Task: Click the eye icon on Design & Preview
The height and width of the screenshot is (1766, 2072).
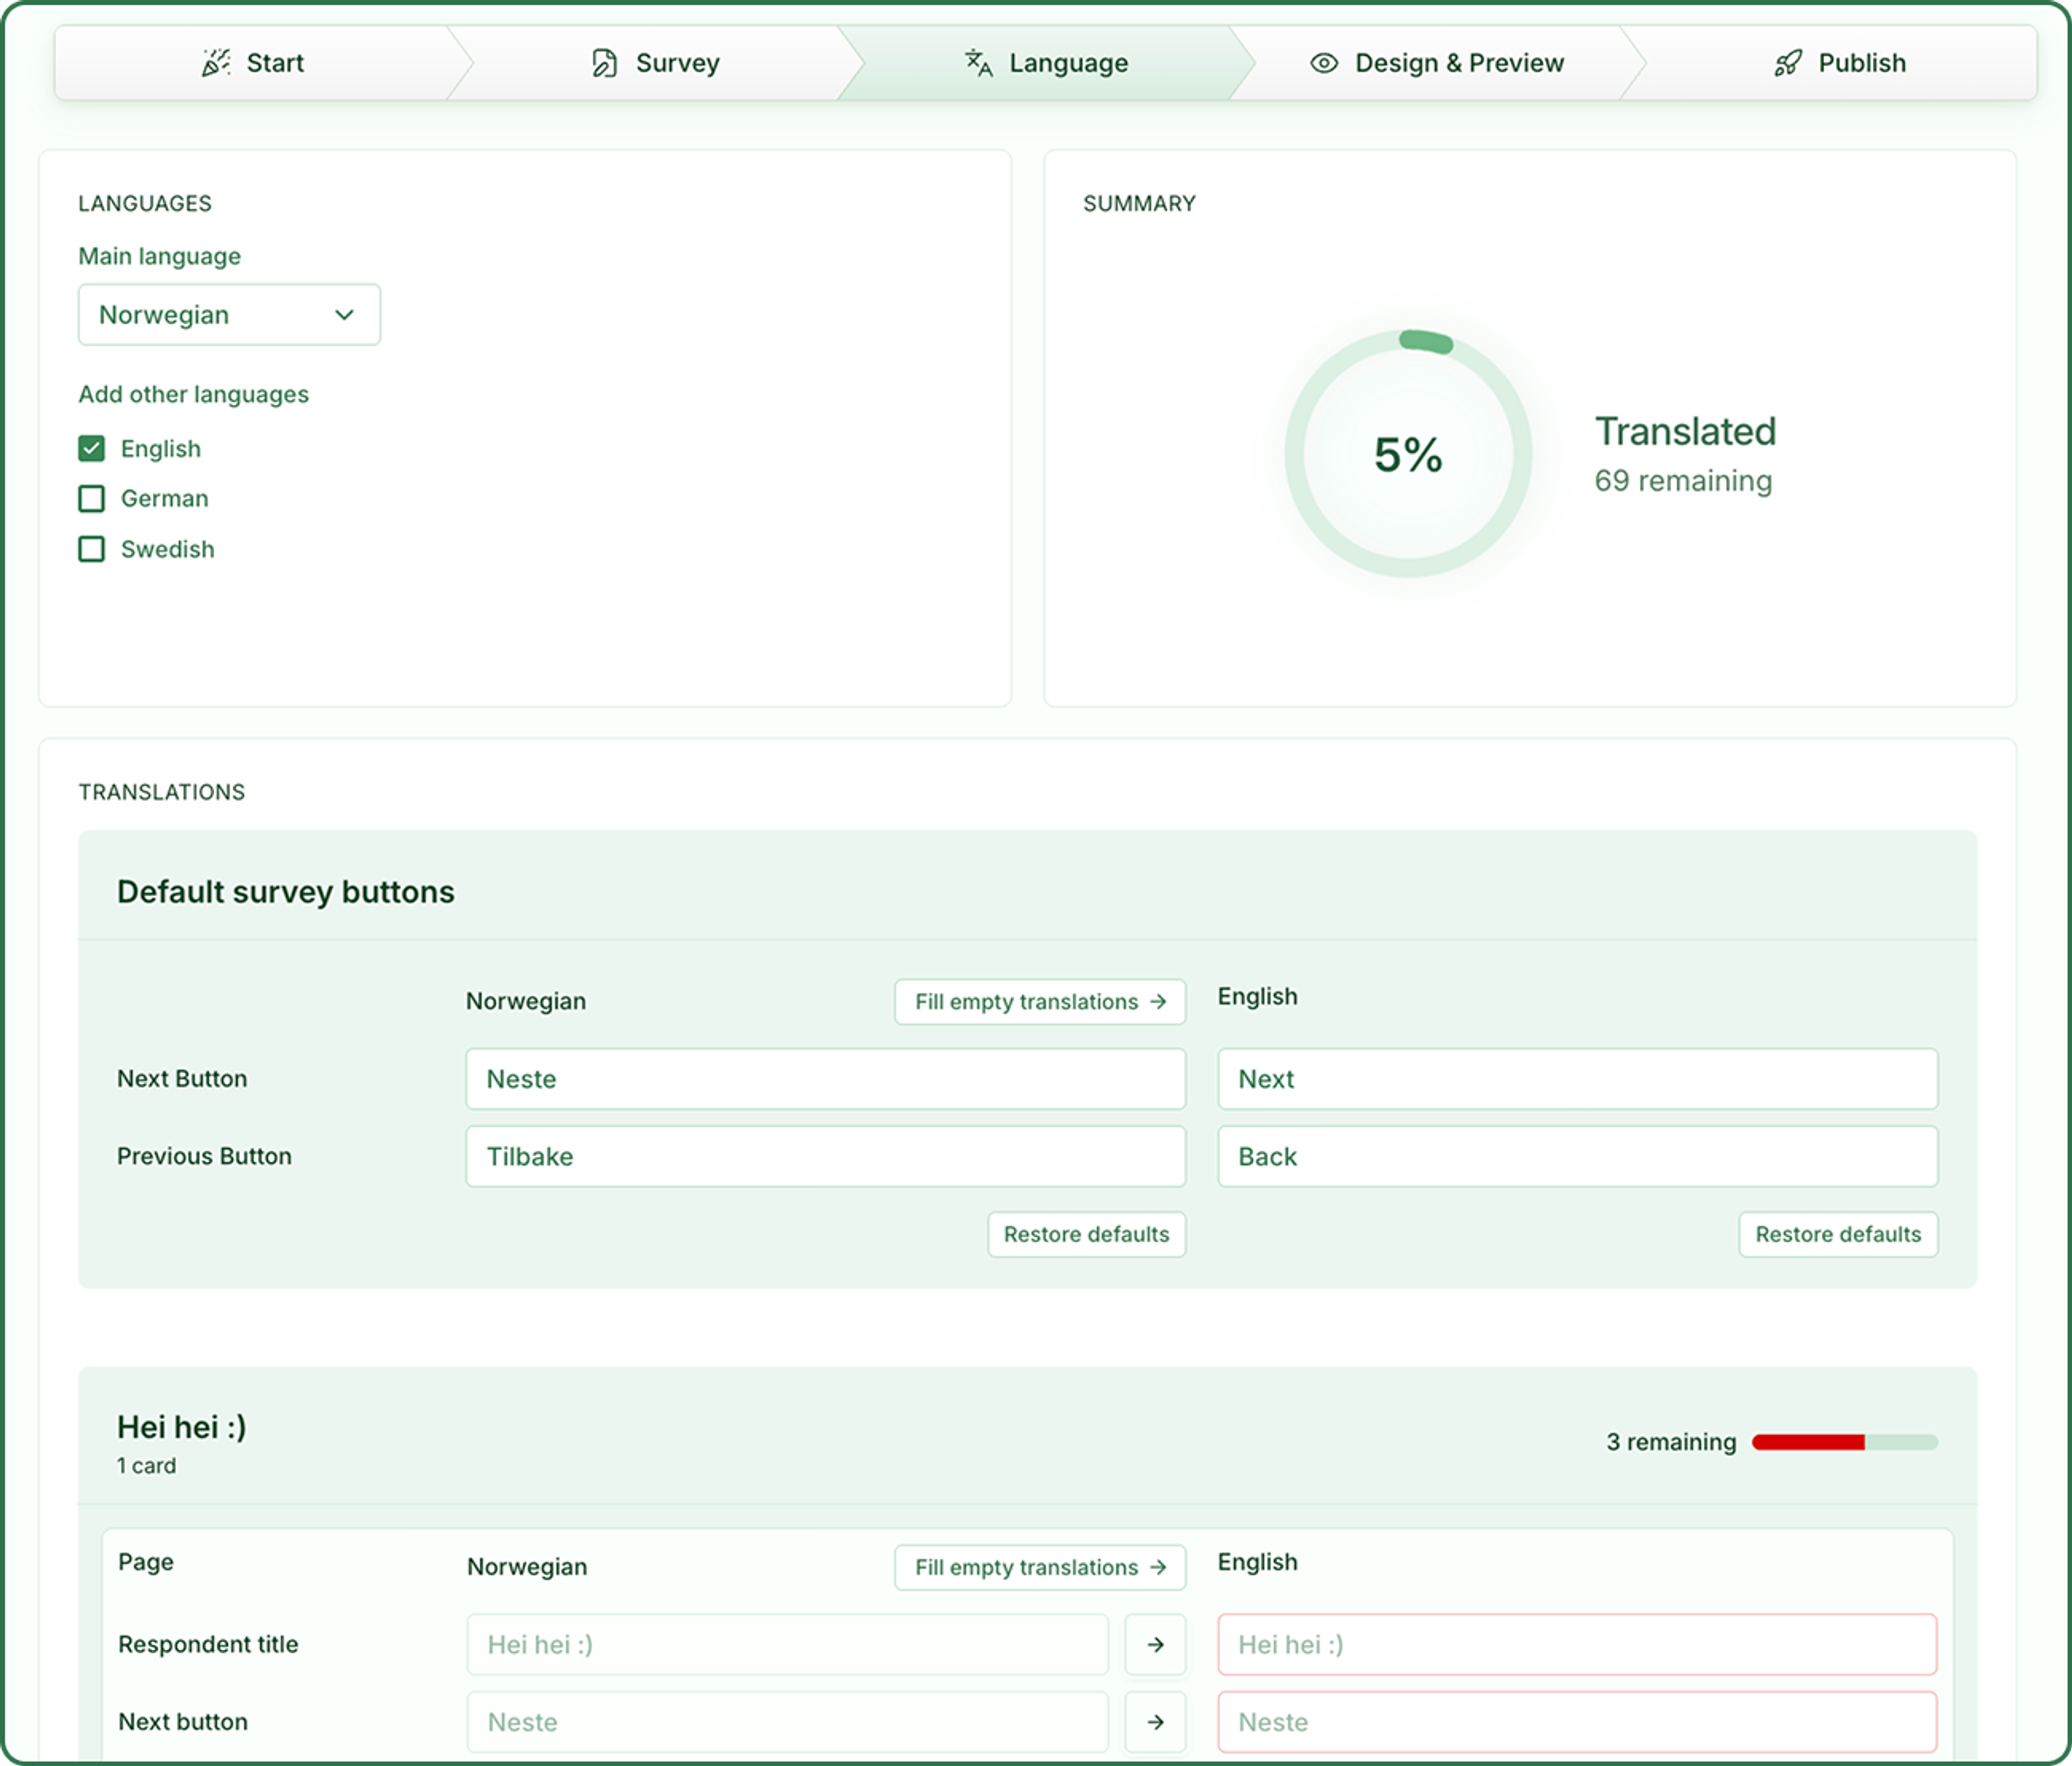Action: [1324, 63]
